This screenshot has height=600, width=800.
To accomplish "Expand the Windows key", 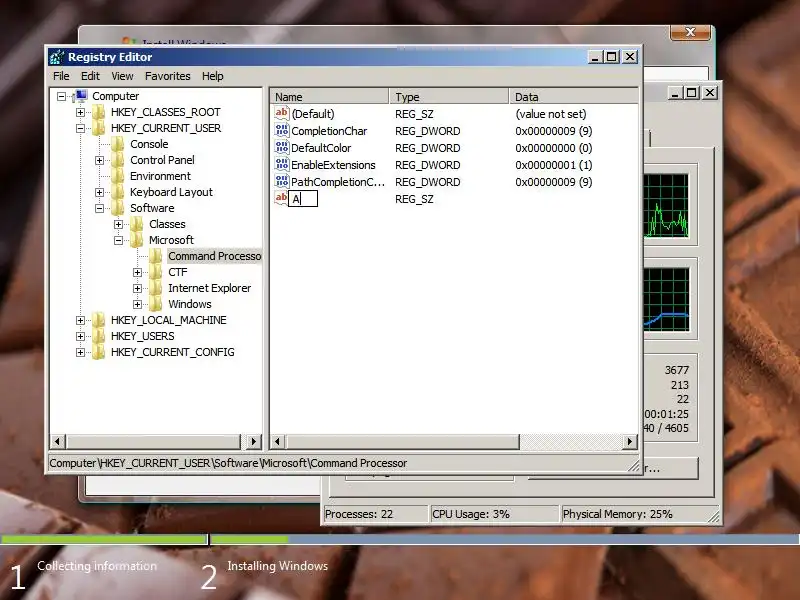I will click(x=137, y=305).
